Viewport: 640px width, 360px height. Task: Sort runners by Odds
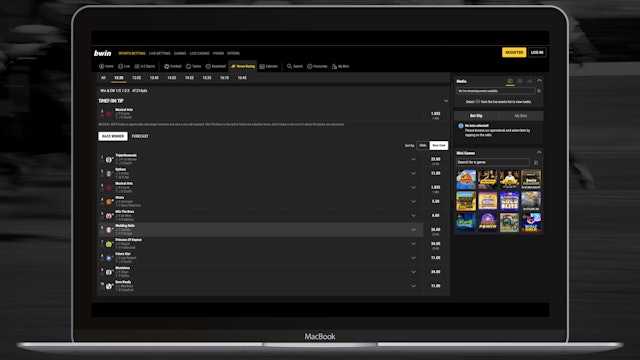tap(423, 145)
